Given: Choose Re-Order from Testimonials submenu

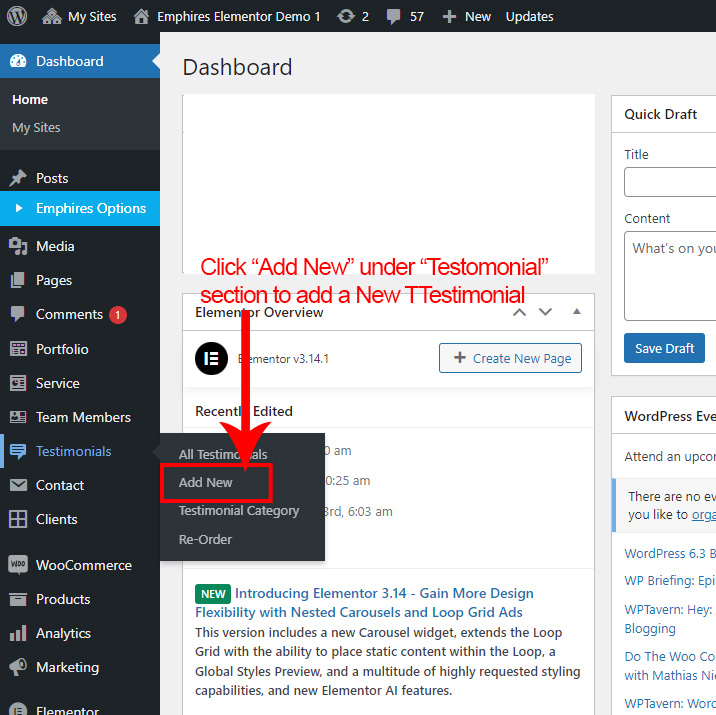Looking at the screenshot, I should point(205,539).
